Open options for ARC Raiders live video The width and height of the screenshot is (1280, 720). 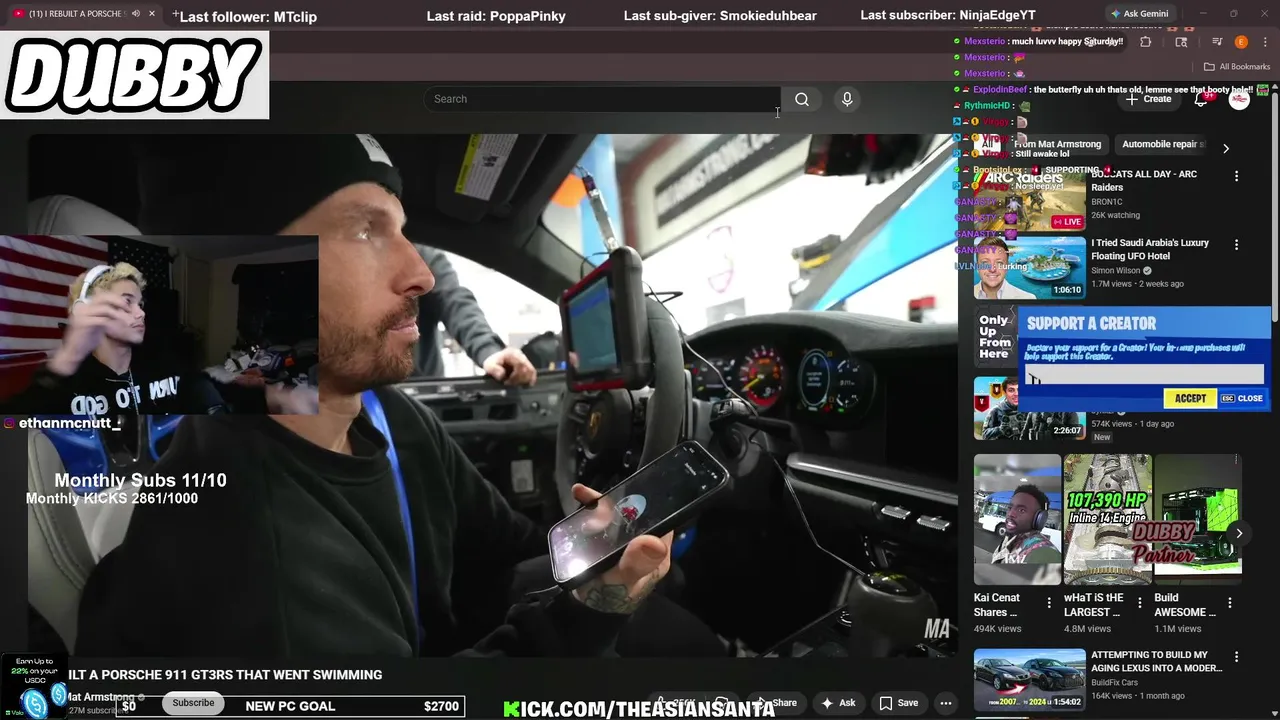tap(1236, 176)
